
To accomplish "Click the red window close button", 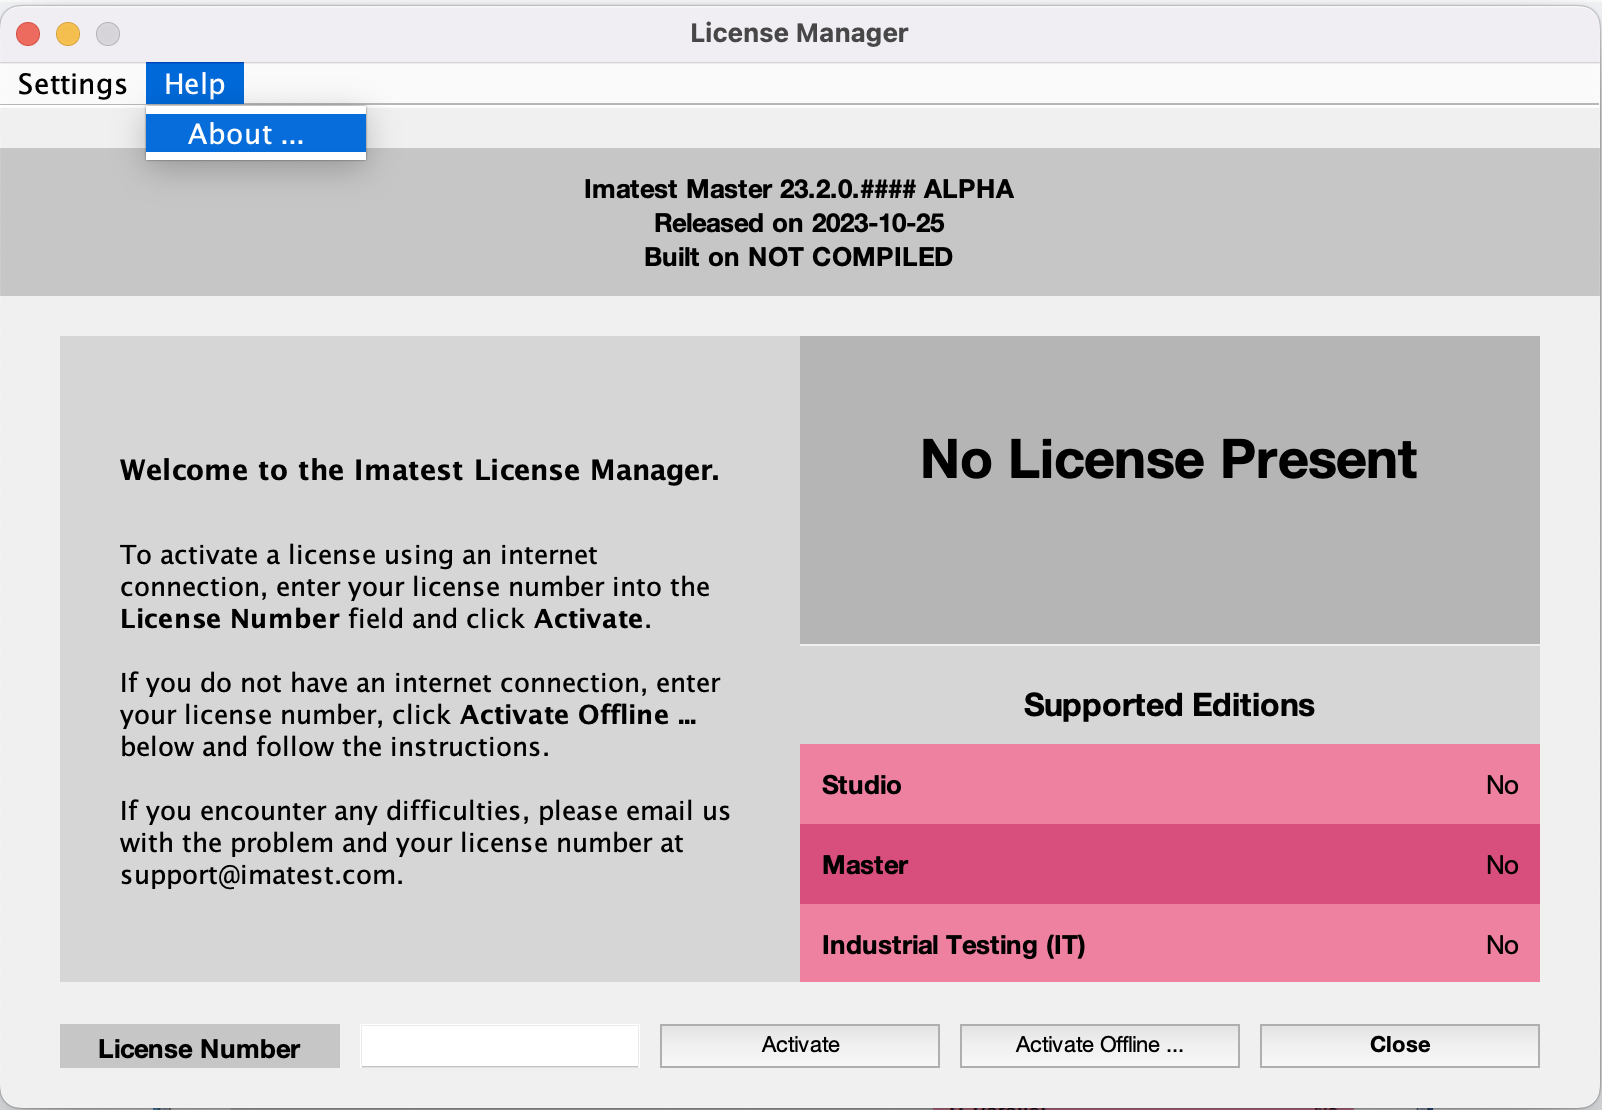I will coord(28,34).
